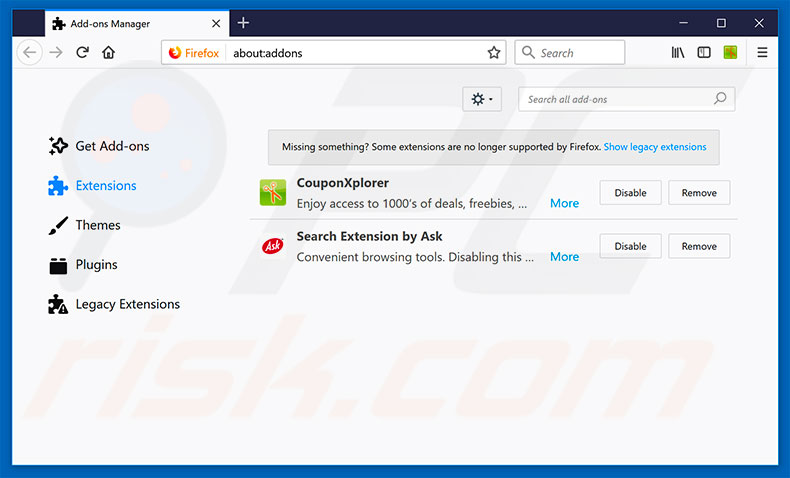Image resolution: width=790 pixels, height=478 pixels.
Task: Focus the browser Search field
Action: pyautogui.click(x=570, y=52)
